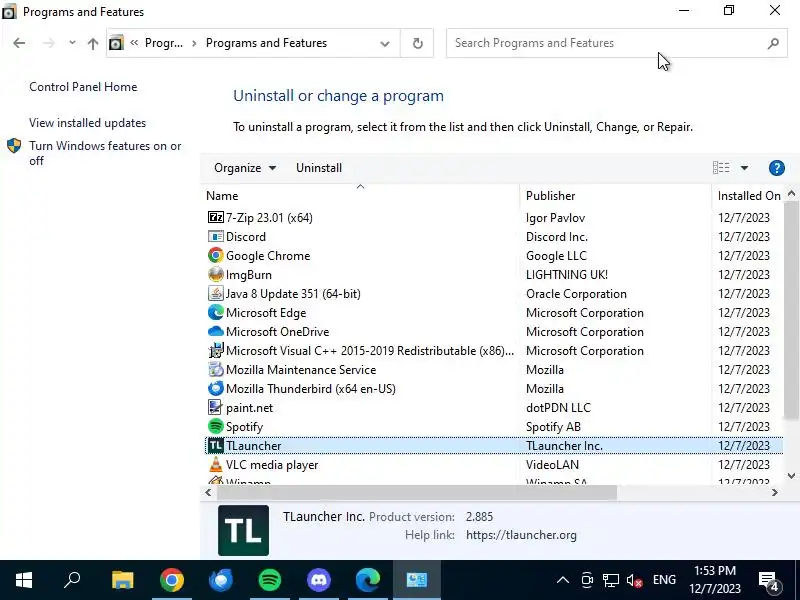The width and height of the screenshot is (800, 600).
Task: Open the Windows Start menu
Action: tap(24, 580)
